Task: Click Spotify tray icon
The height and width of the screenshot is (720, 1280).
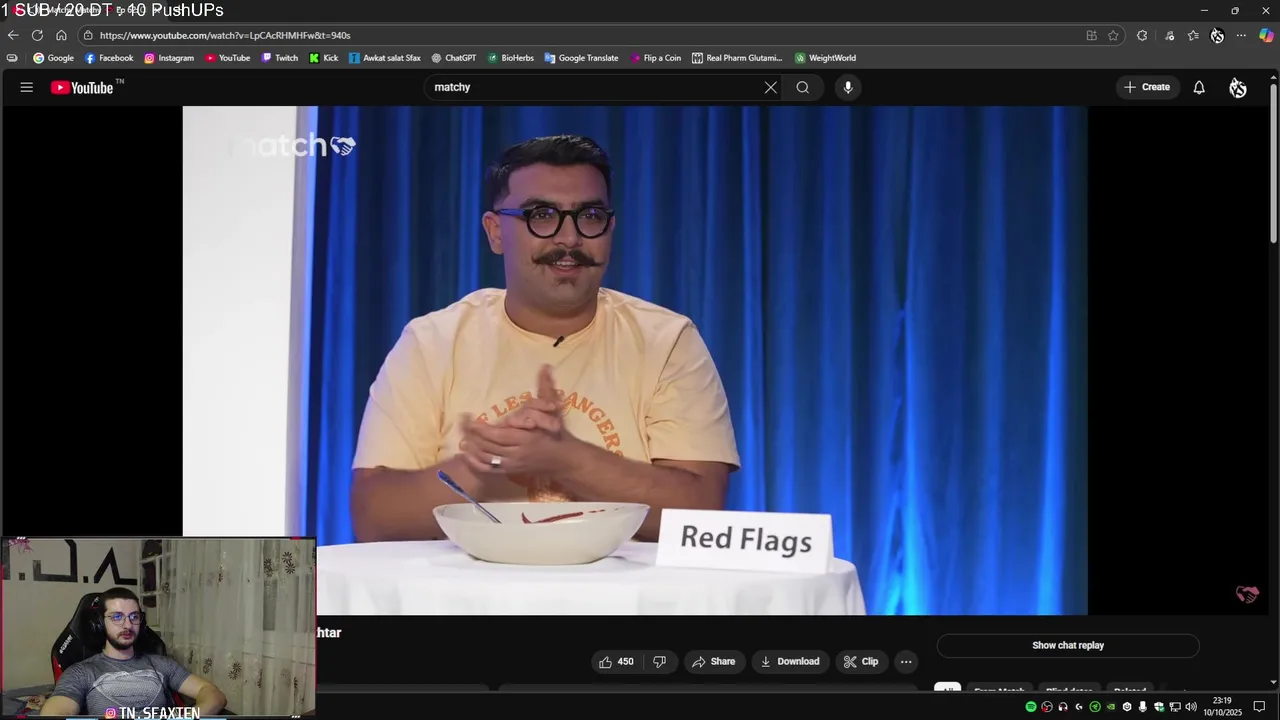Action: pyautogui.click(x=1031, y=707)
